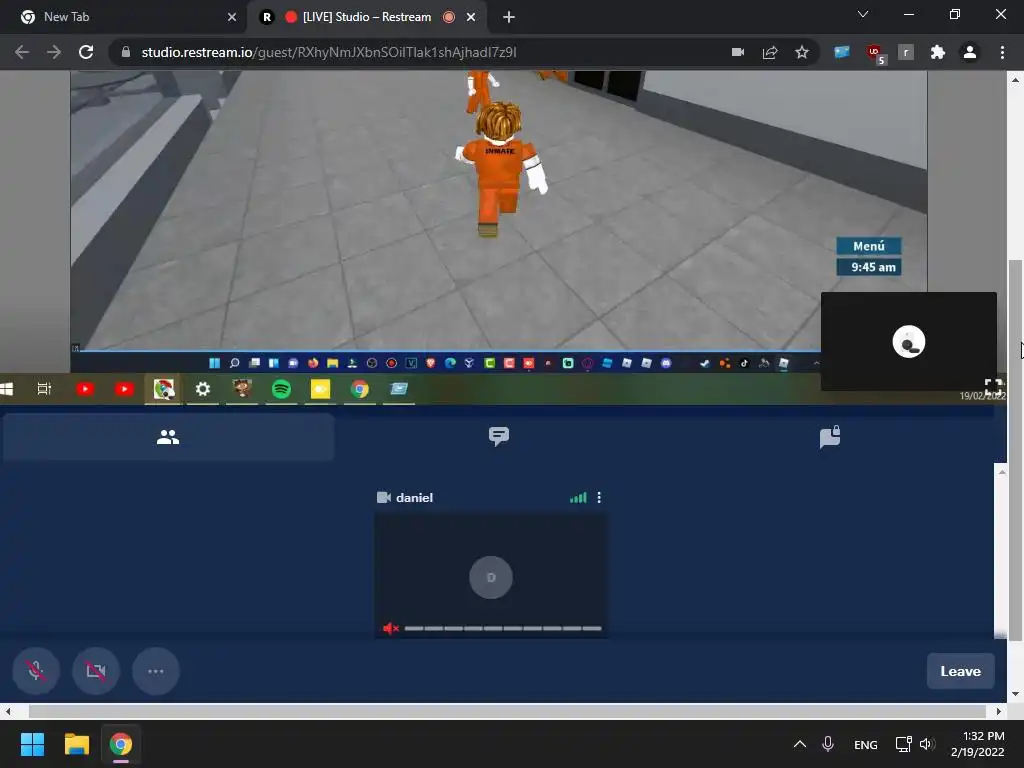Image resolution: width=1024 pixels, height=768 pixels.
Task: Focus the studio.restream.io address bar
Action: coord(418,52)
